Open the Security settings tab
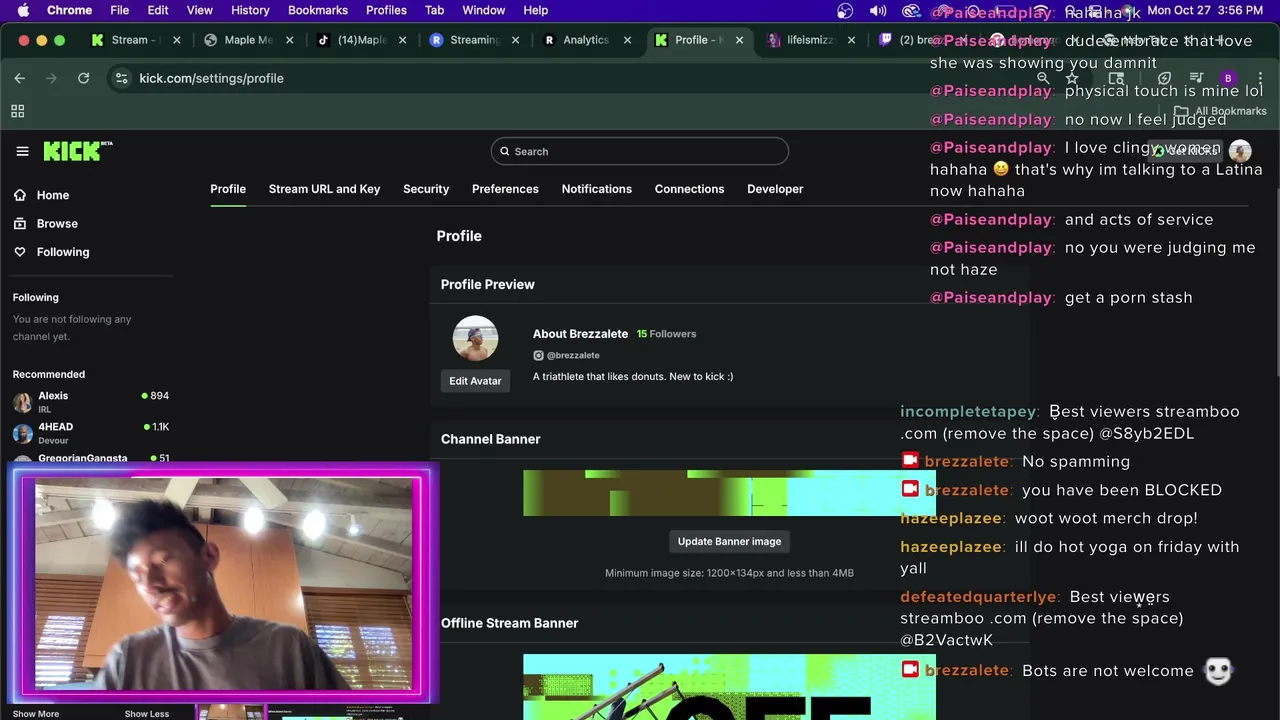The image size is (1280, 720). coord(426,189)
